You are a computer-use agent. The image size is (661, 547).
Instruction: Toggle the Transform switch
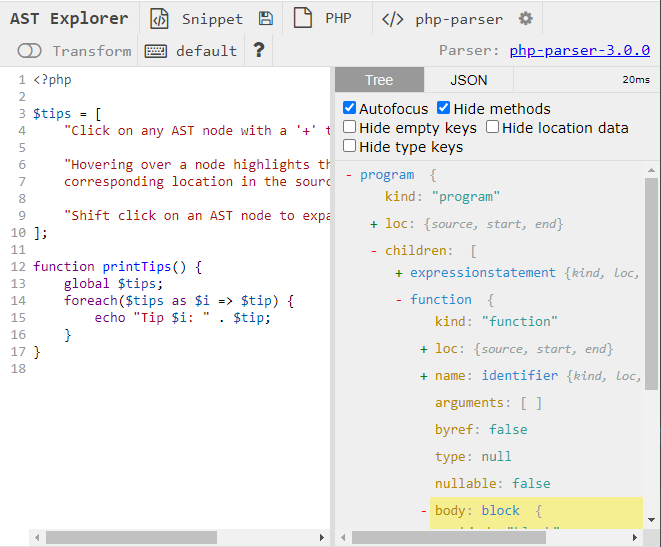point(30,51)
